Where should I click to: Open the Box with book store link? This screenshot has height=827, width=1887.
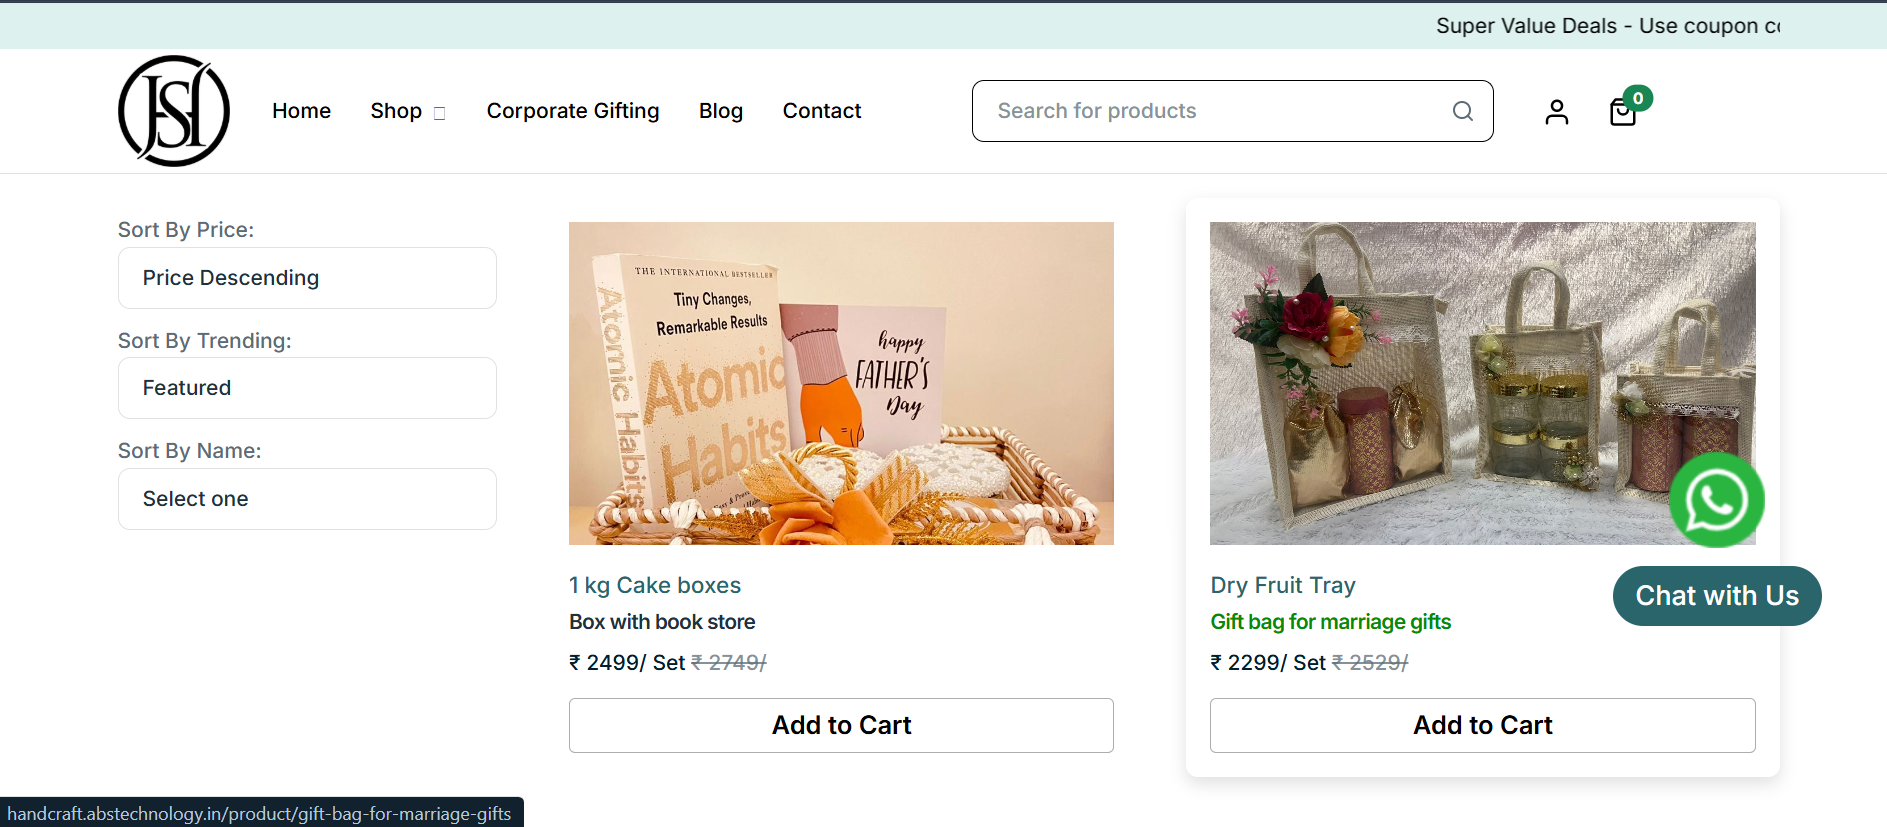[x=662, y=622]
